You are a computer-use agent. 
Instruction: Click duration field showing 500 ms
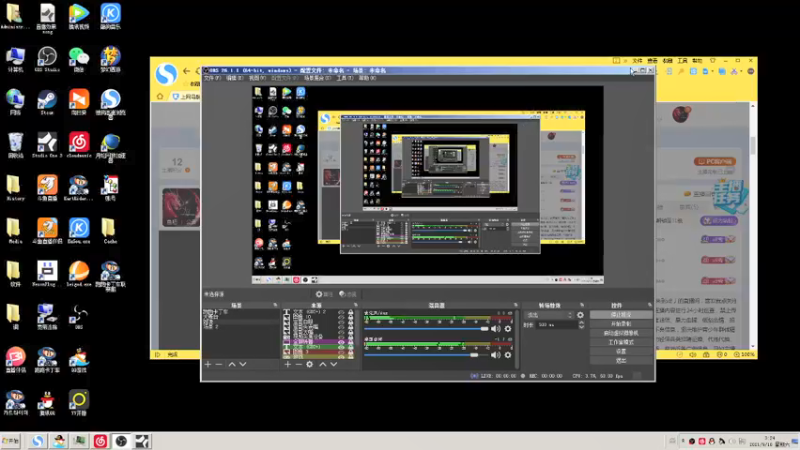(x=556, y=325)
